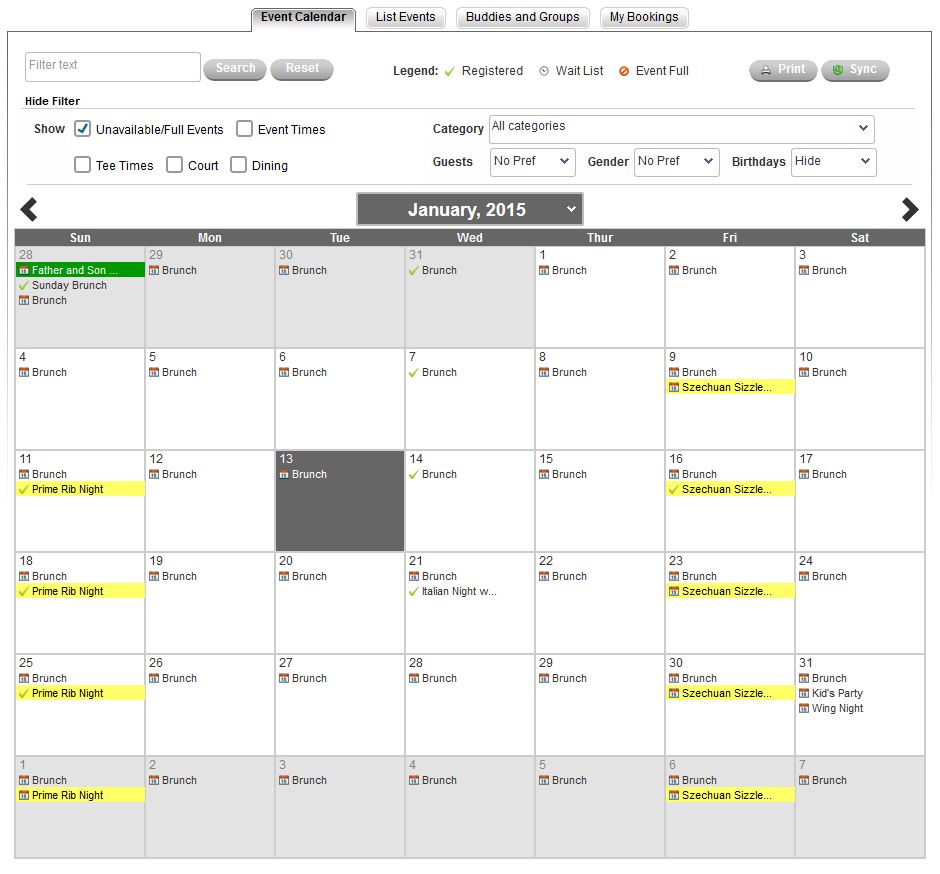
Task: Toggle the Tee Times checkbox
Action: click(83, 165)
